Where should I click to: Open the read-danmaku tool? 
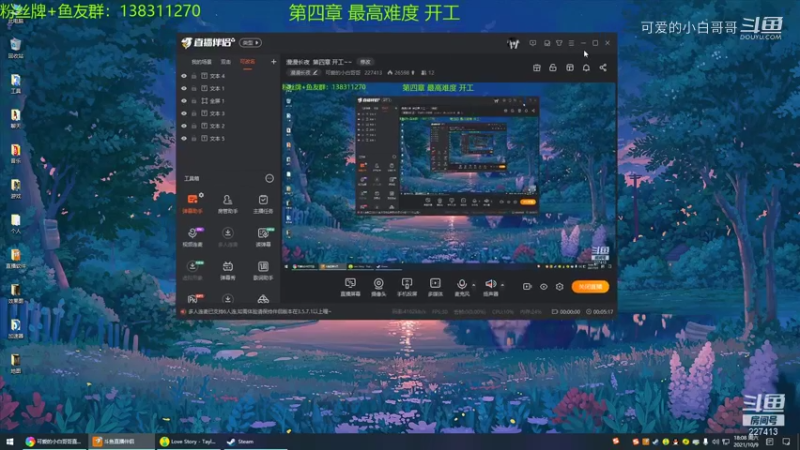(x=263, y=237)
